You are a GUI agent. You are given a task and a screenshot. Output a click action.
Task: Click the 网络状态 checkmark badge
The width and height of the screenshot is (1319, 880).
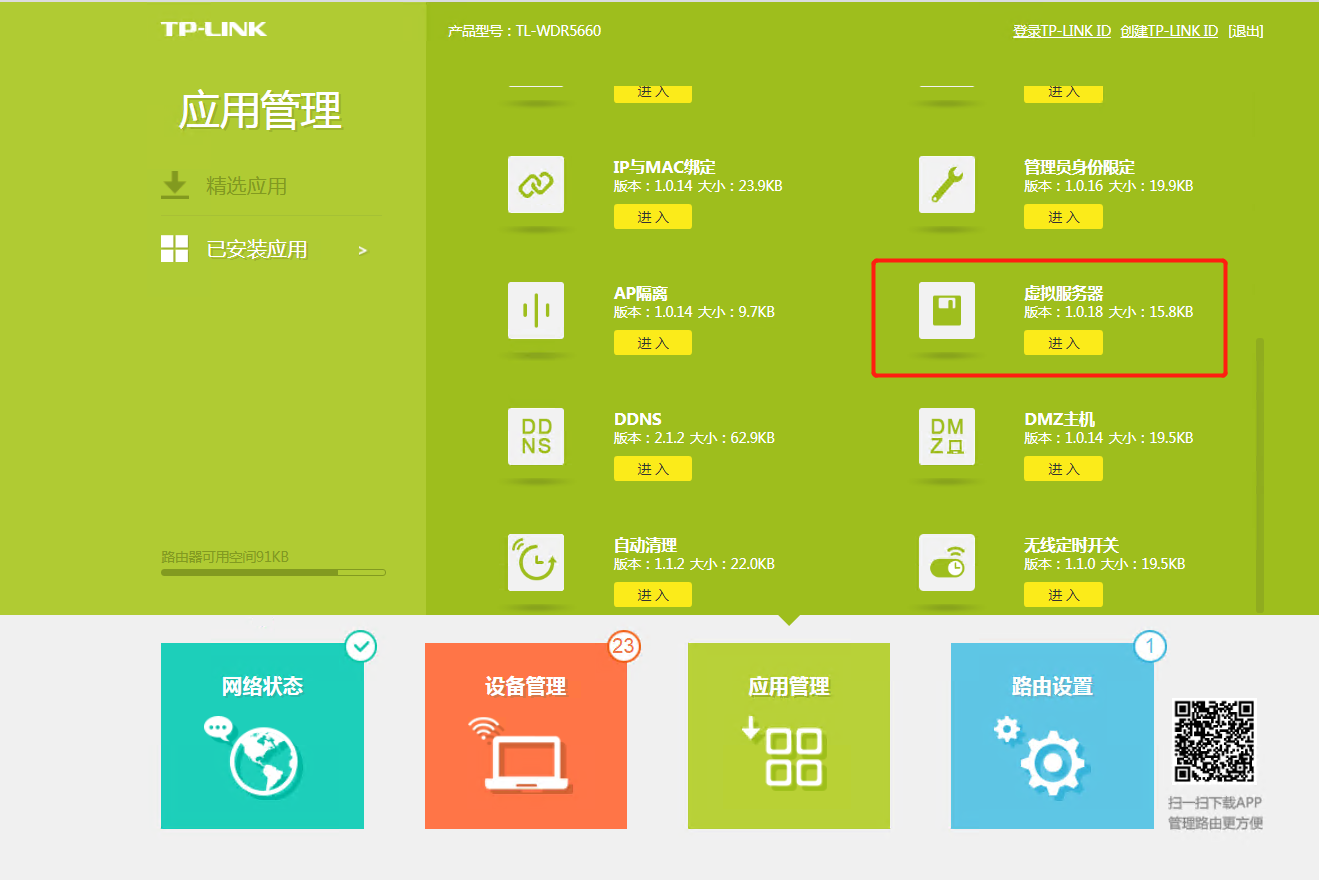click(361, 646)
